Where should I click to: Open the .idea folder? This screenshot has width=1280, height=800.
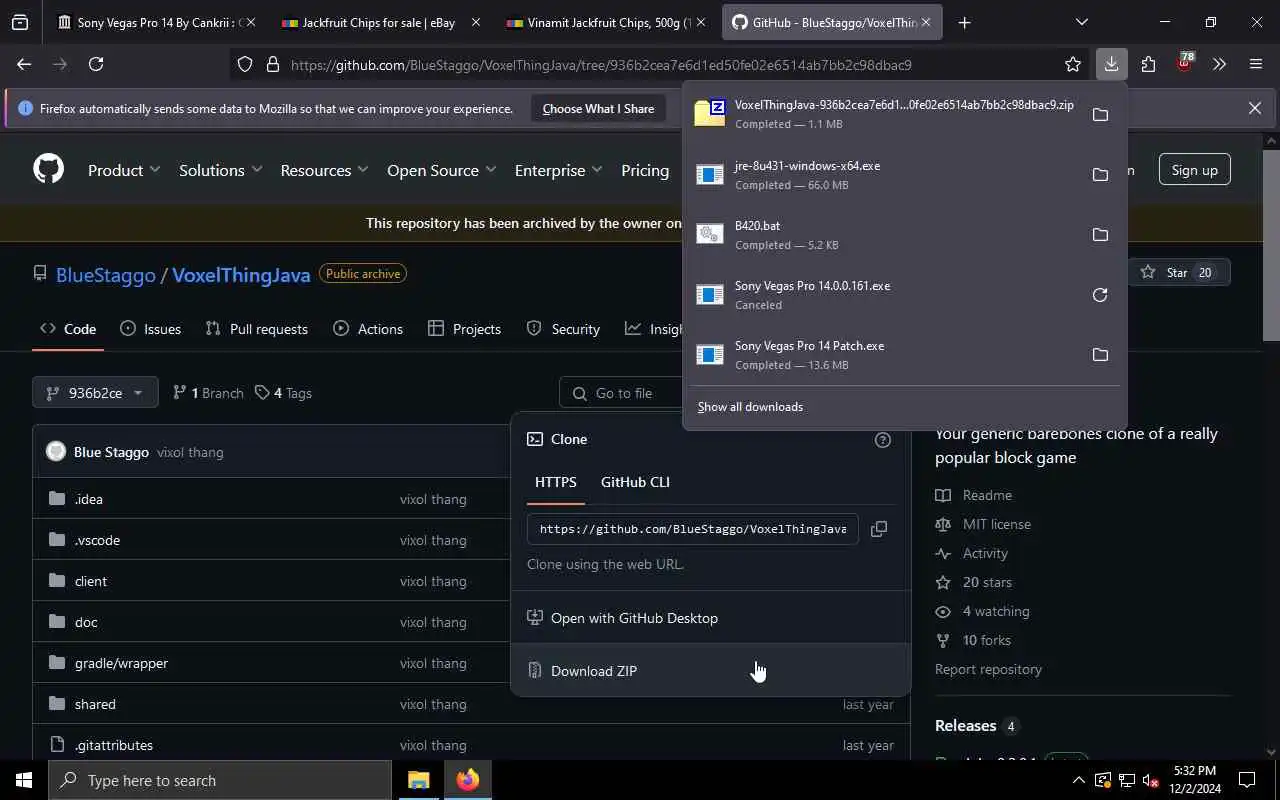pos(89,499)
